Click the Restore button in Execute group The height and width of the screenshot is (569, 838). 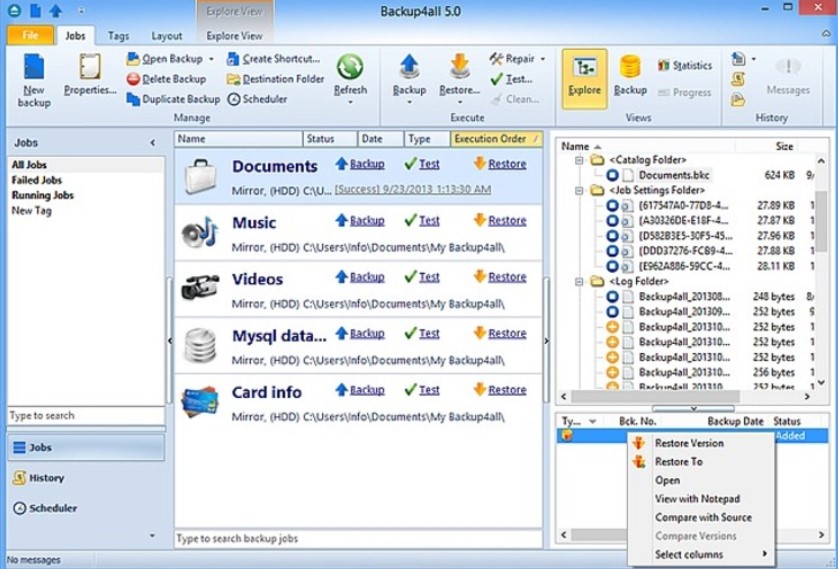pyautogui.click(x=459, y=79)
